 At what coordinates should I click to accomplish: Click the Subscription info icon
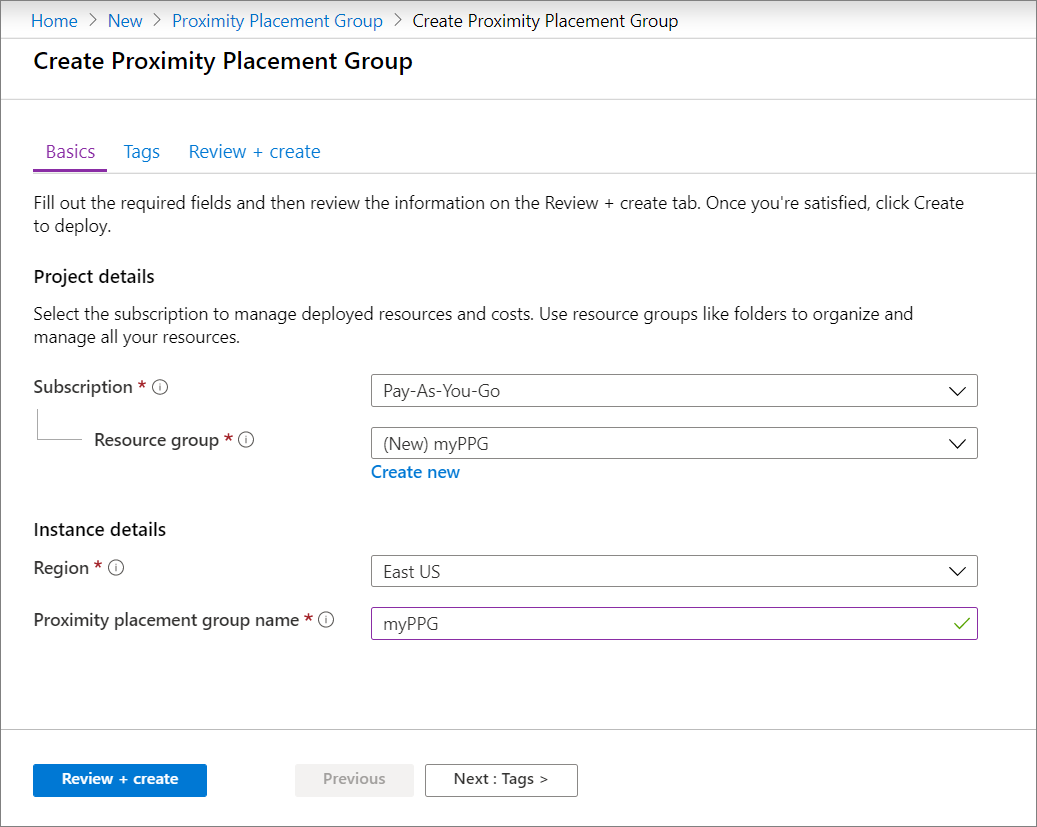pyautogui.click(x=160, y=387)
